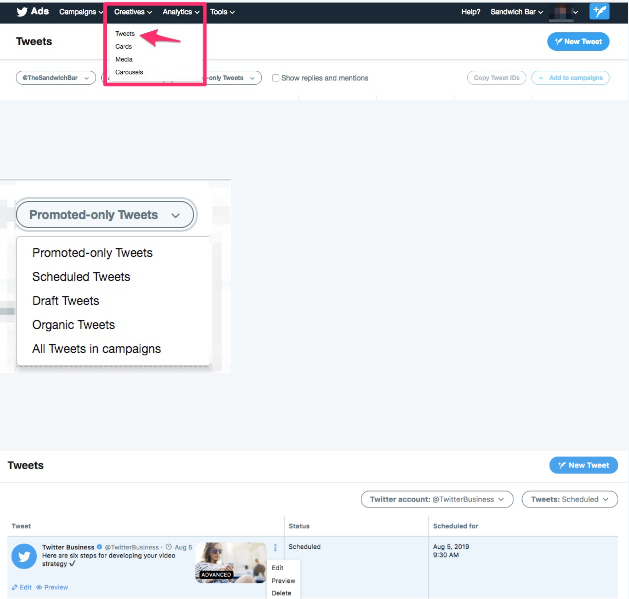The height and width of the screenshot is (599, 629).
Task: Select Preview in the tweet popup menu
Action: [x=283, y=581]
